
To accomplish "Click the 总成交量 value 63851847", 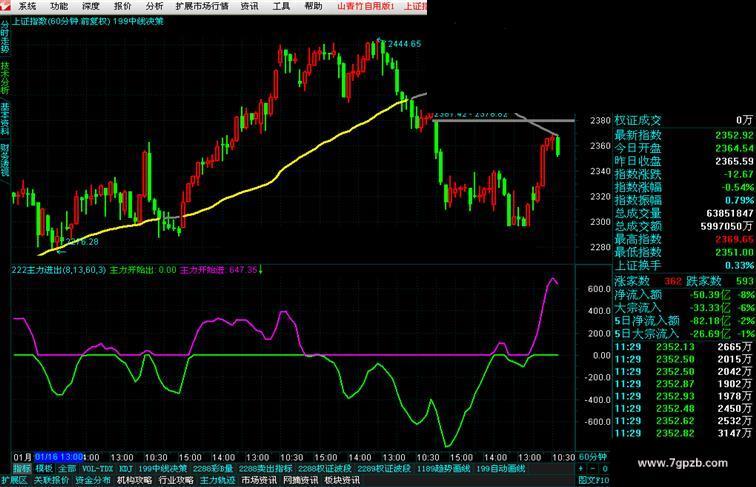I will pyautogui.click(x=730, y=214).
